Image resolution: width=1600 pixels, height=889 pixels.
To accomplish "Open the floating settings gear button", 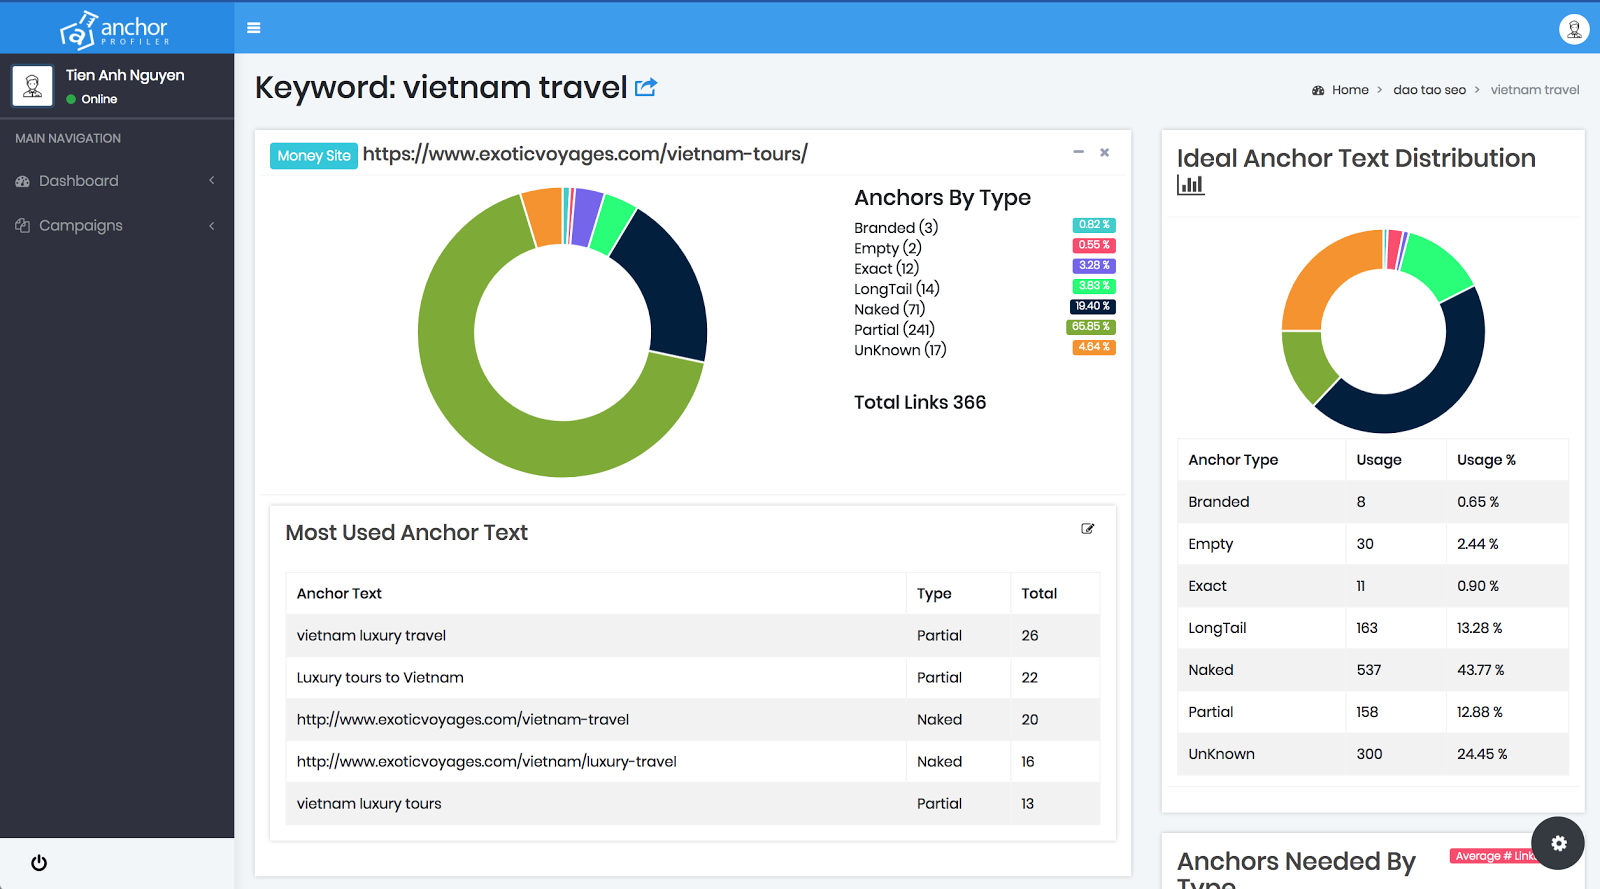I will [x=1558, y=843].
